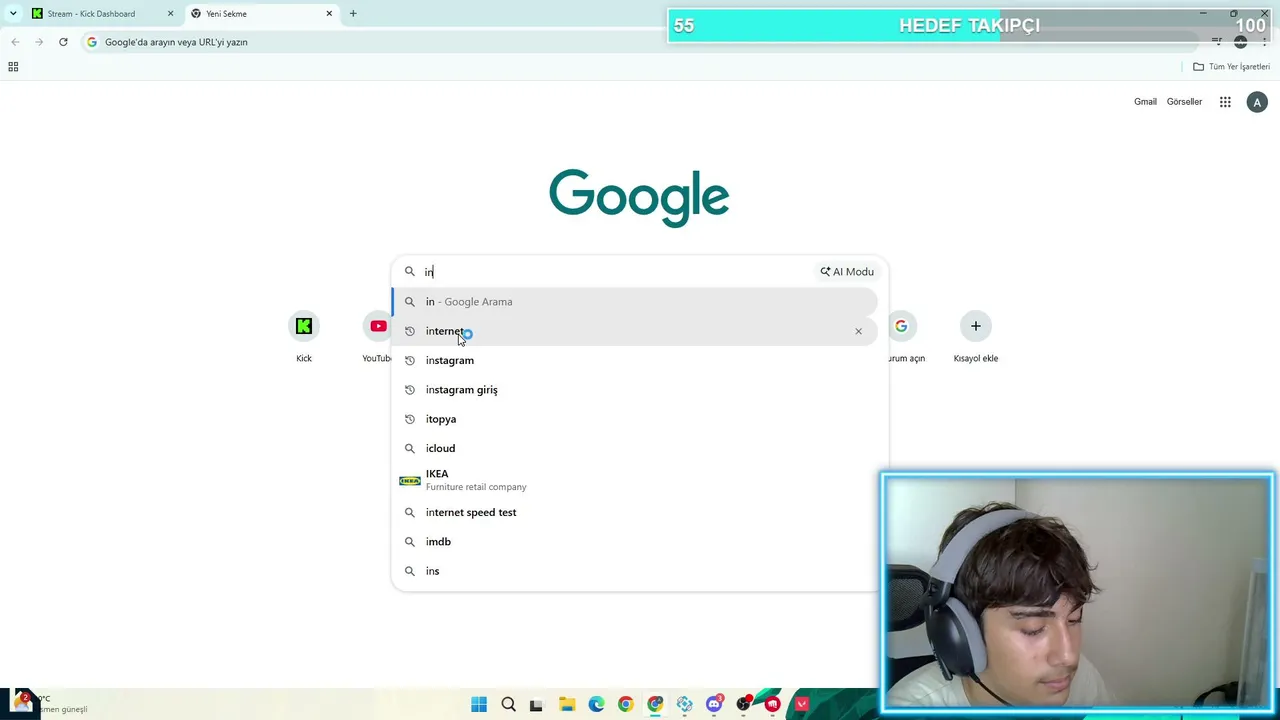This screenshot has height=720, width=1280.
Task: Open the Google account avatar menu
Action: [x=1257, y=102]
